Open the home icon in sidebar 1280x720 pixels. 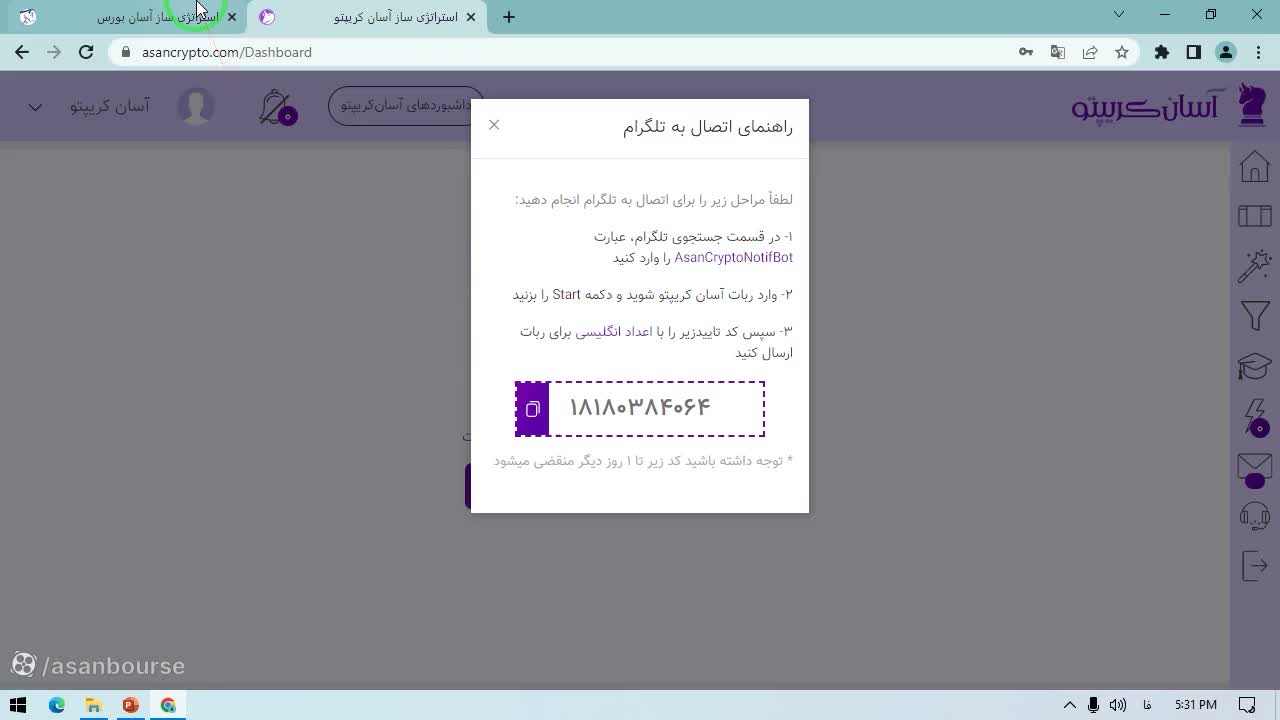click(x=1254, y=167)
